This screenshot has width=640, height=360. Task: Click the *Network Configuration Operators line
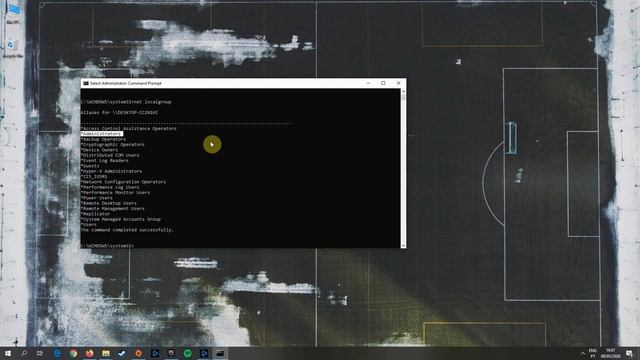[123, 182]
